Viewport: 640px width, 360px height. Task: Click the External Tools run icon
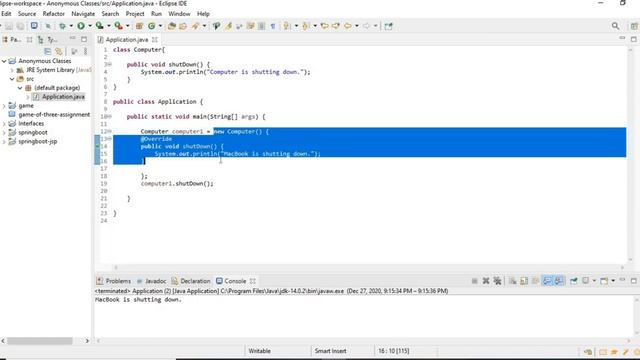118,26
